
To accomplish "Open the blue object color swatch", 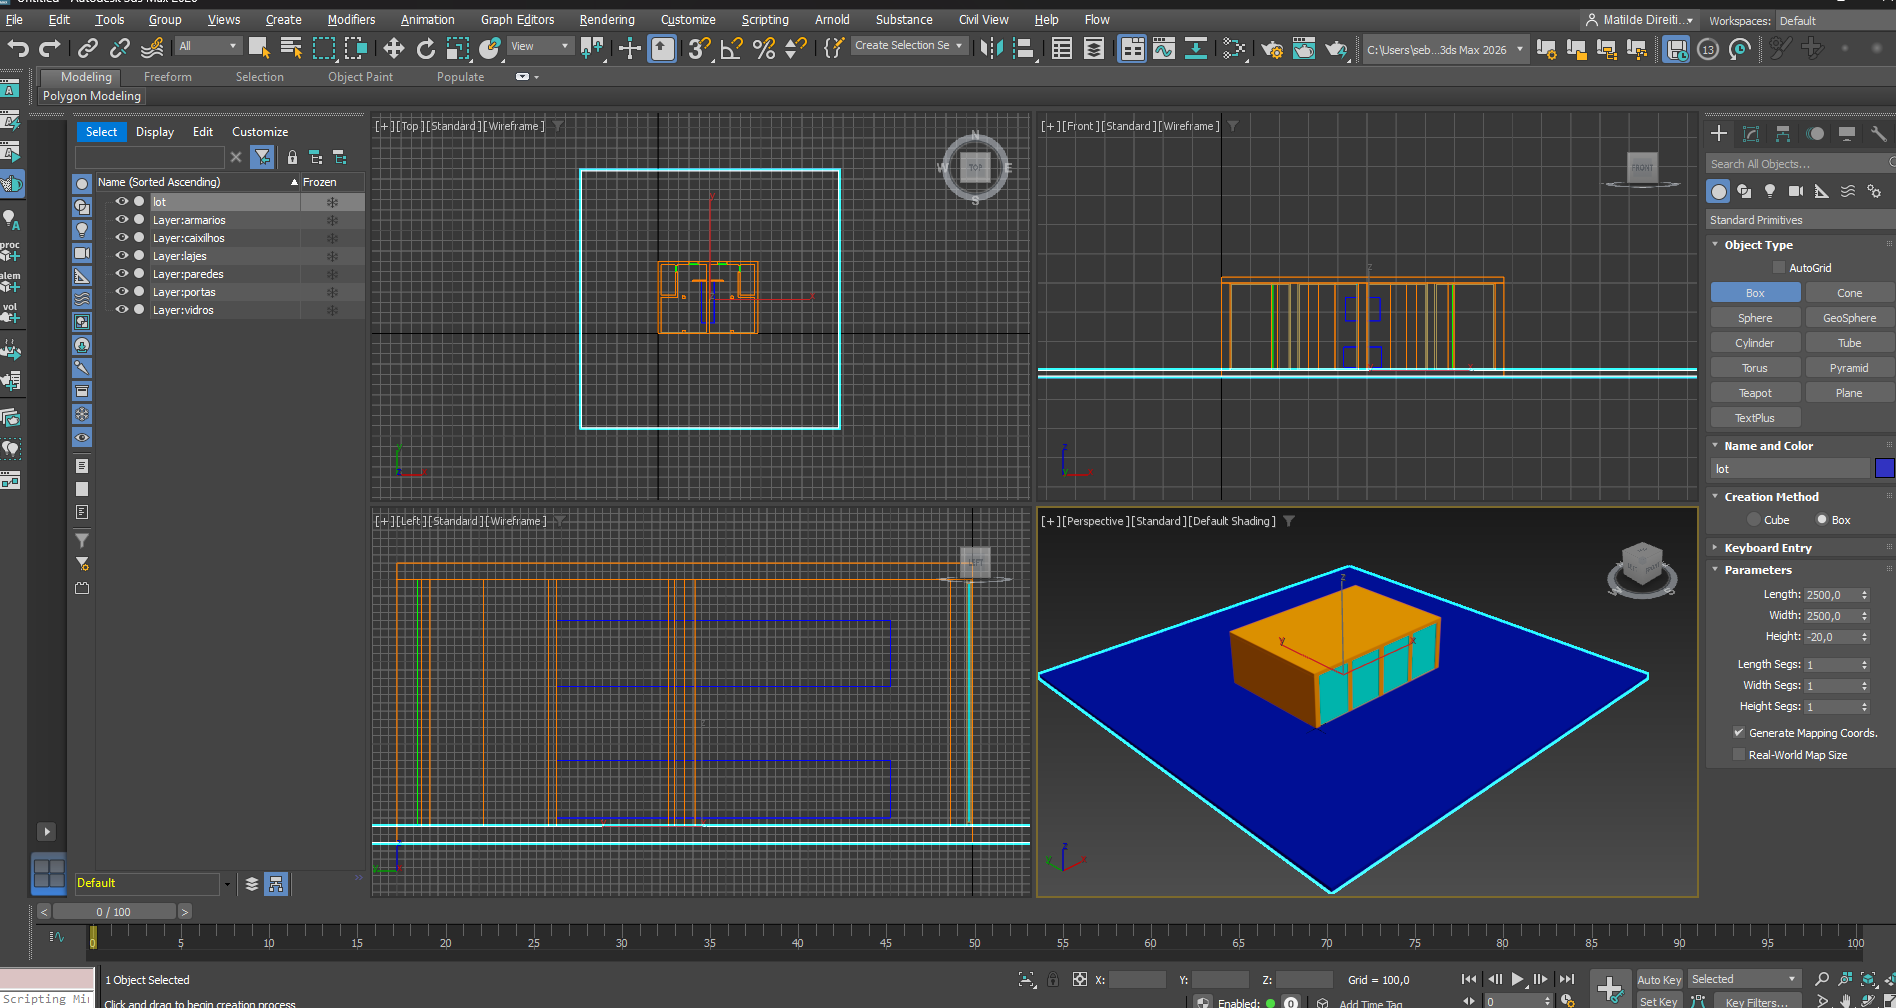I will 1884,469.
